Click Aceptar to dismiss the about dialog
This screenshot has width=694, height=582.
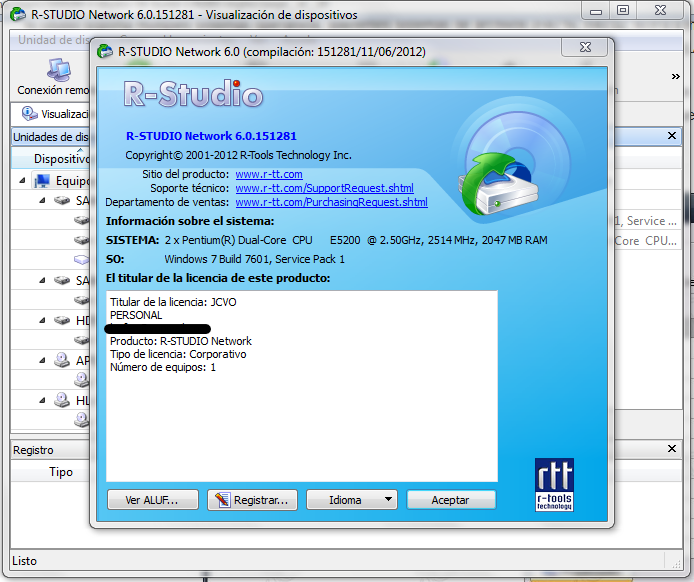tap(451, 500)
